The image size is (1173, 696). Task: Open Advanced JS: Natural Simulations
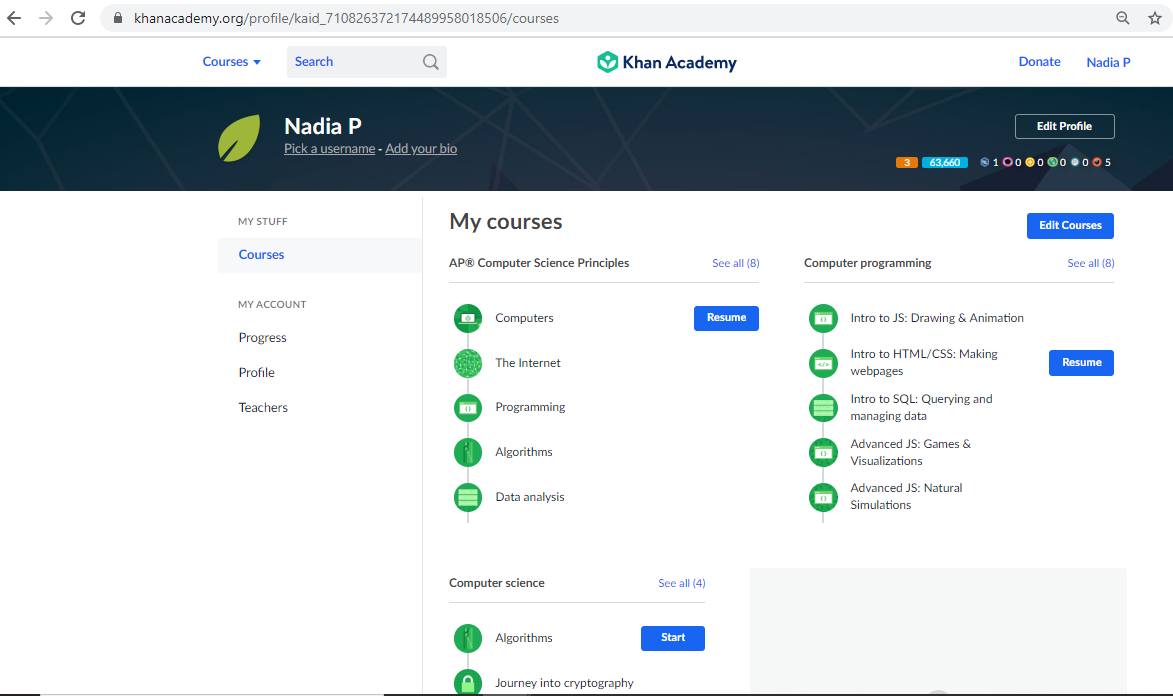pos(906,497)
